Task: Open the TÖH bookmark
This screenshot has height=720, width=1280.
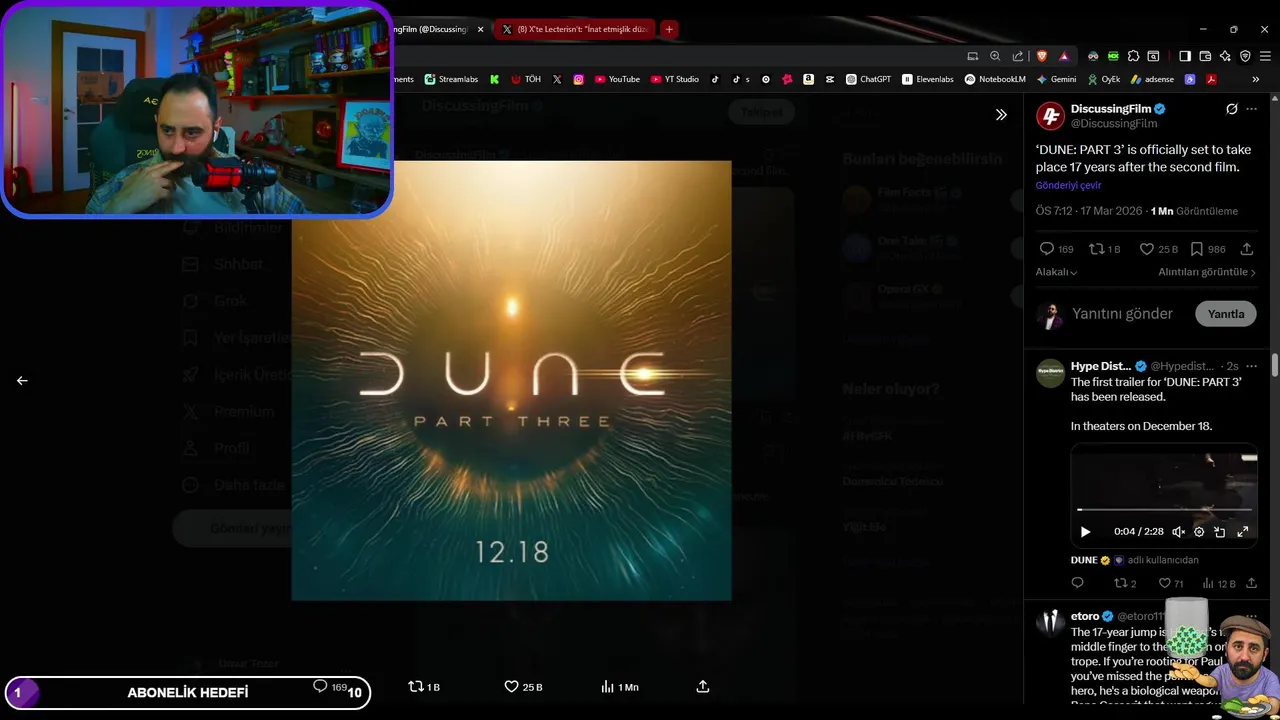Action: click(x=526, y=79)
